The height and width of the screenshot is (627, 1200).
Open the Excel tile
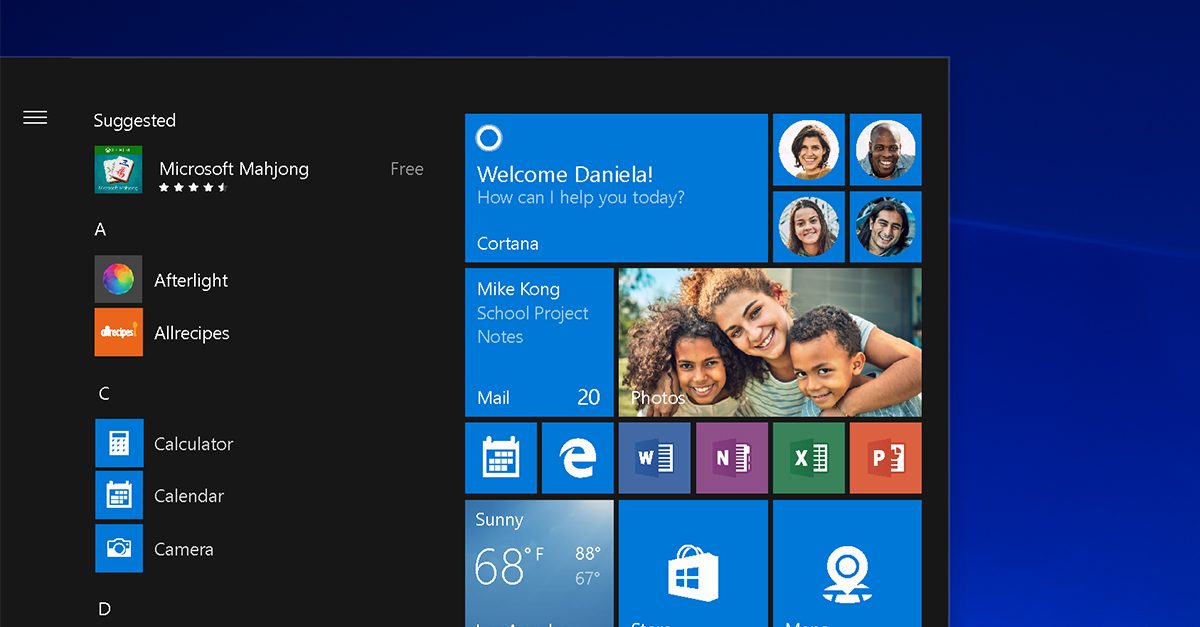pyautogui.click(x=809, y=458)
